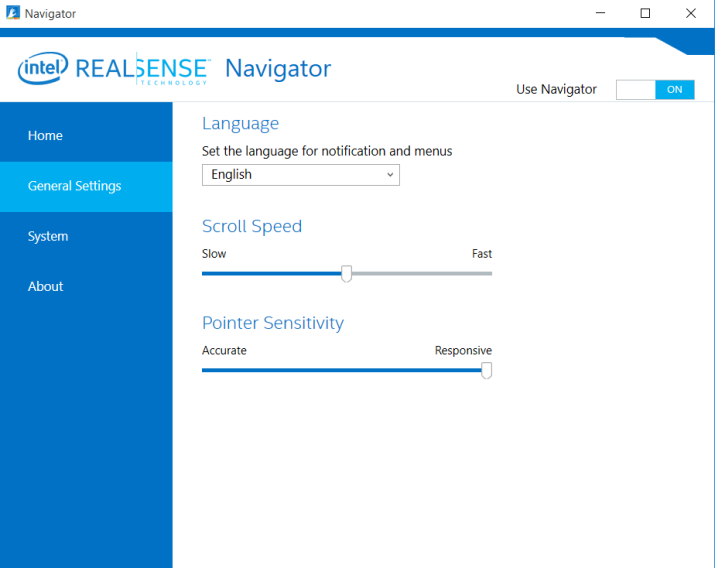The height and width of the screenshot is (568, 715).
Task: Click the RealSense Technology logo
Action: click(143, 69)
